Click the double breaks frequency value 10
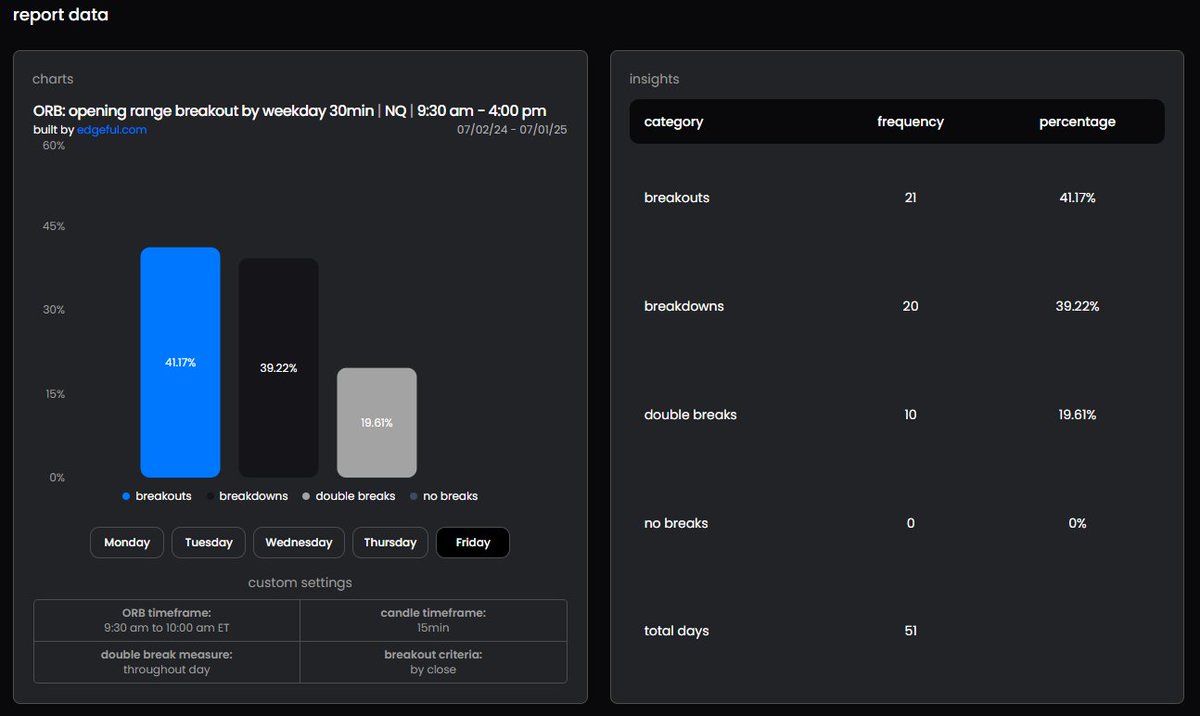Image resolution: width=1200 pixels, height=716 pixels. point(910,414)
